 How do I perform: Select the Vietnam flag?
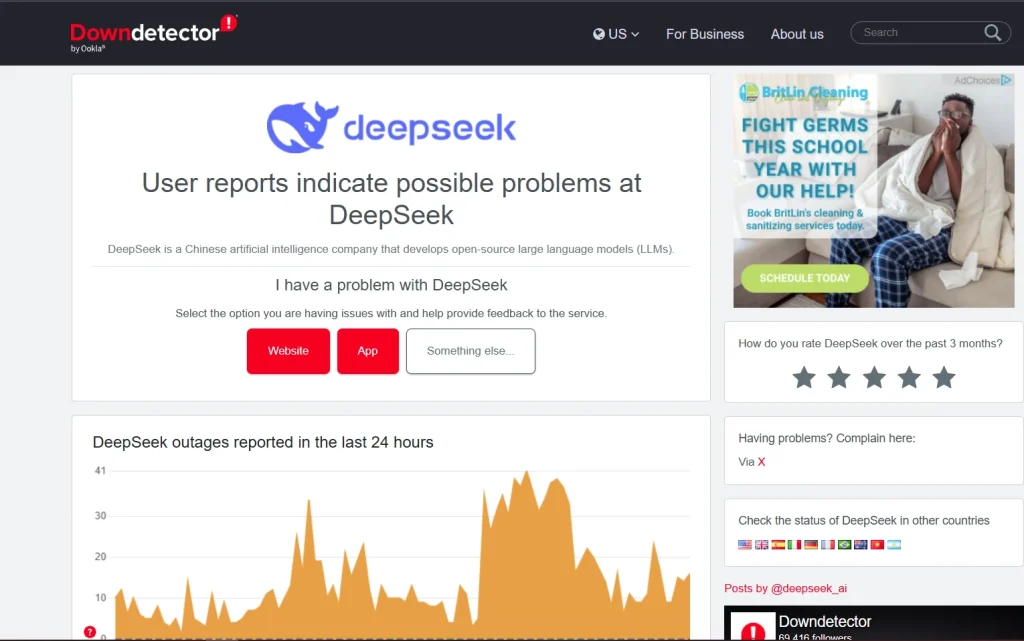click(877, 544)
